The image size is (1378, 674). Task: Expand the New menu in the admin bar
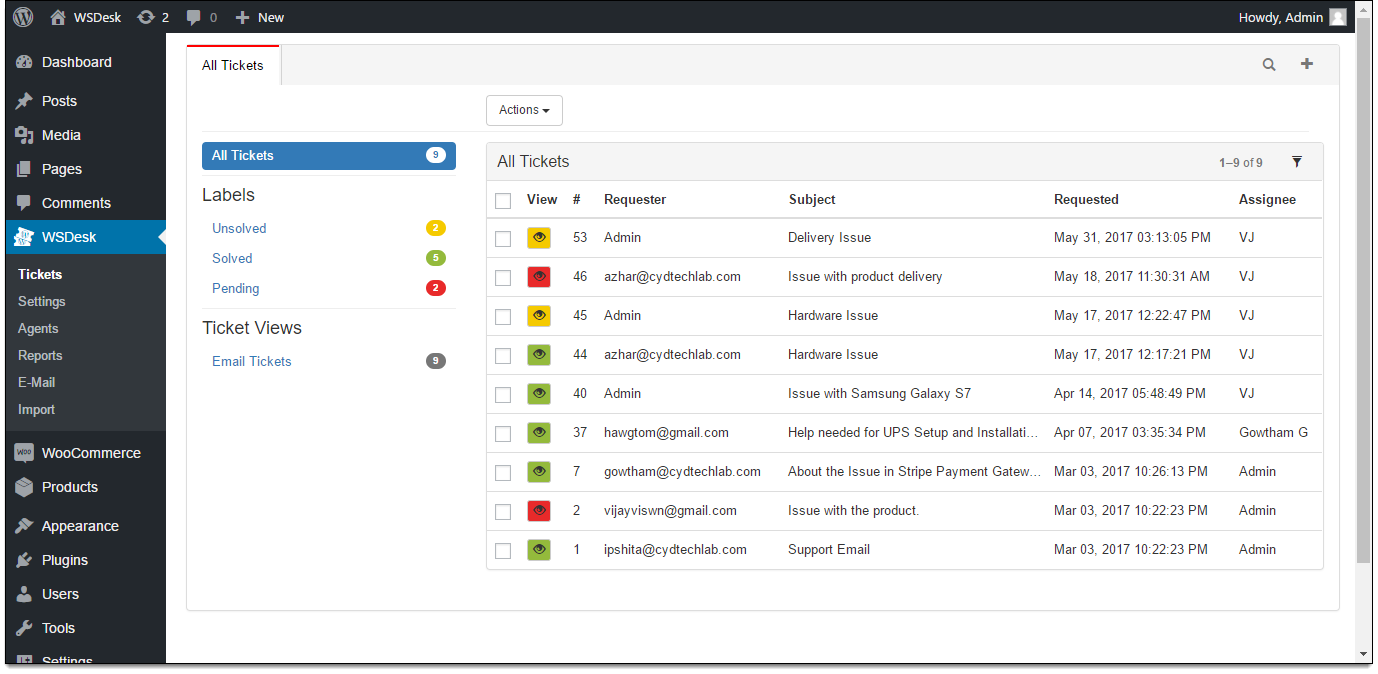point(259,17)
